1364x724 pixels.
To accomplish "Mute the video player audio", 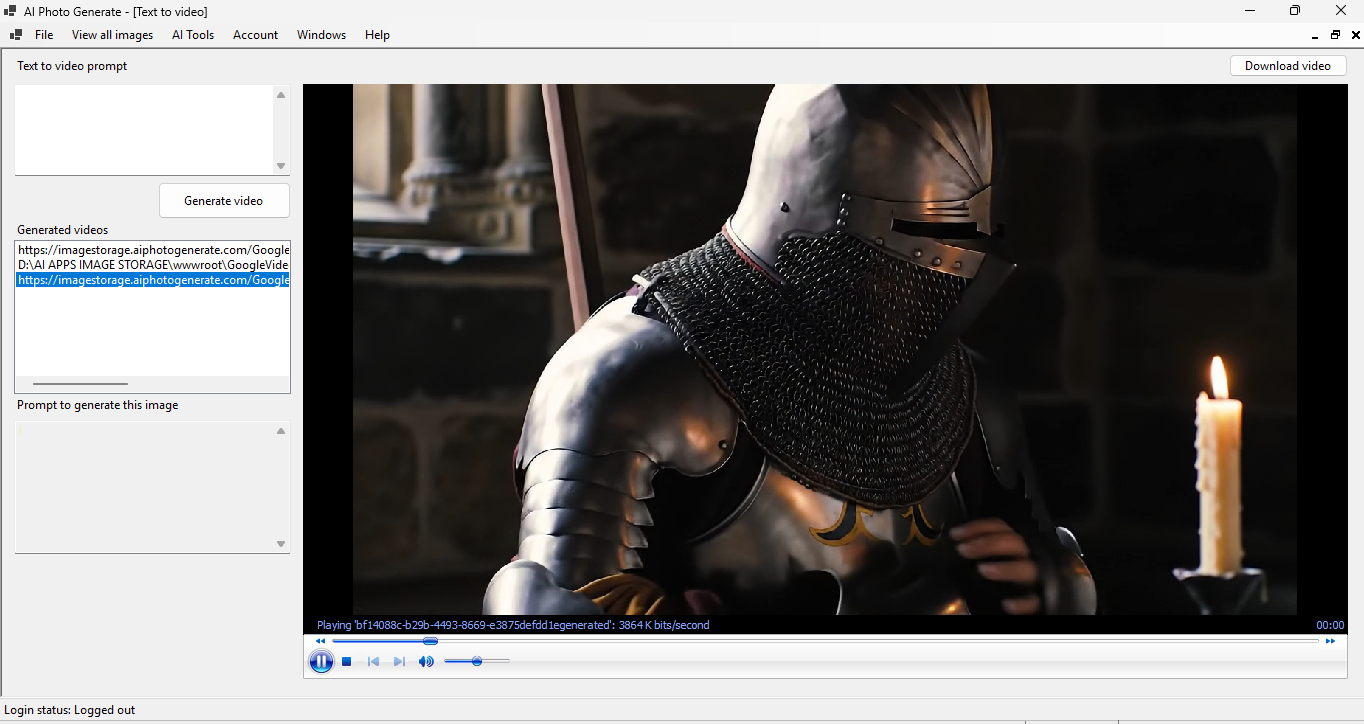I will [426, 661].
